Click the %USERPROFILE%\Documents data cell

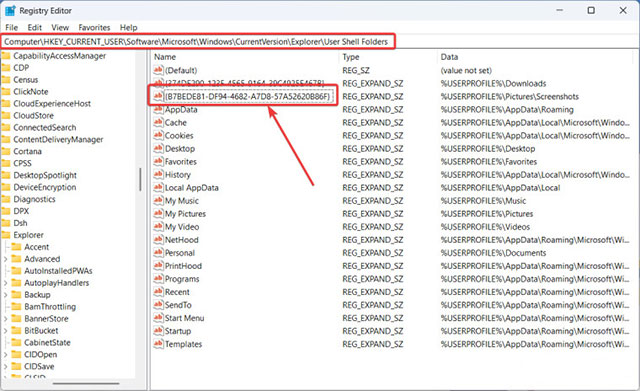coord(493,253)
